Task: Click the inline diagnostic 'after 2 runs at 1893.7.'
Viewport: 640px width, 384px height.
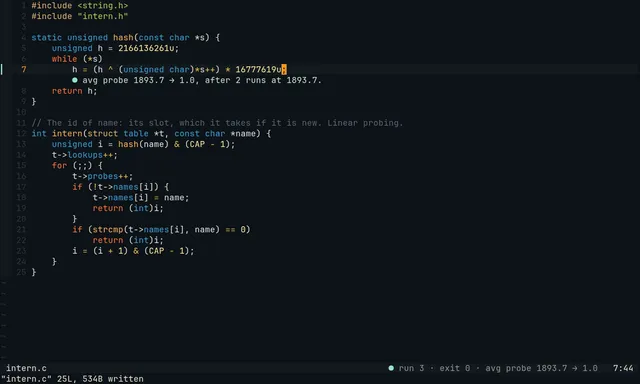Action: (x=263, y=80)
